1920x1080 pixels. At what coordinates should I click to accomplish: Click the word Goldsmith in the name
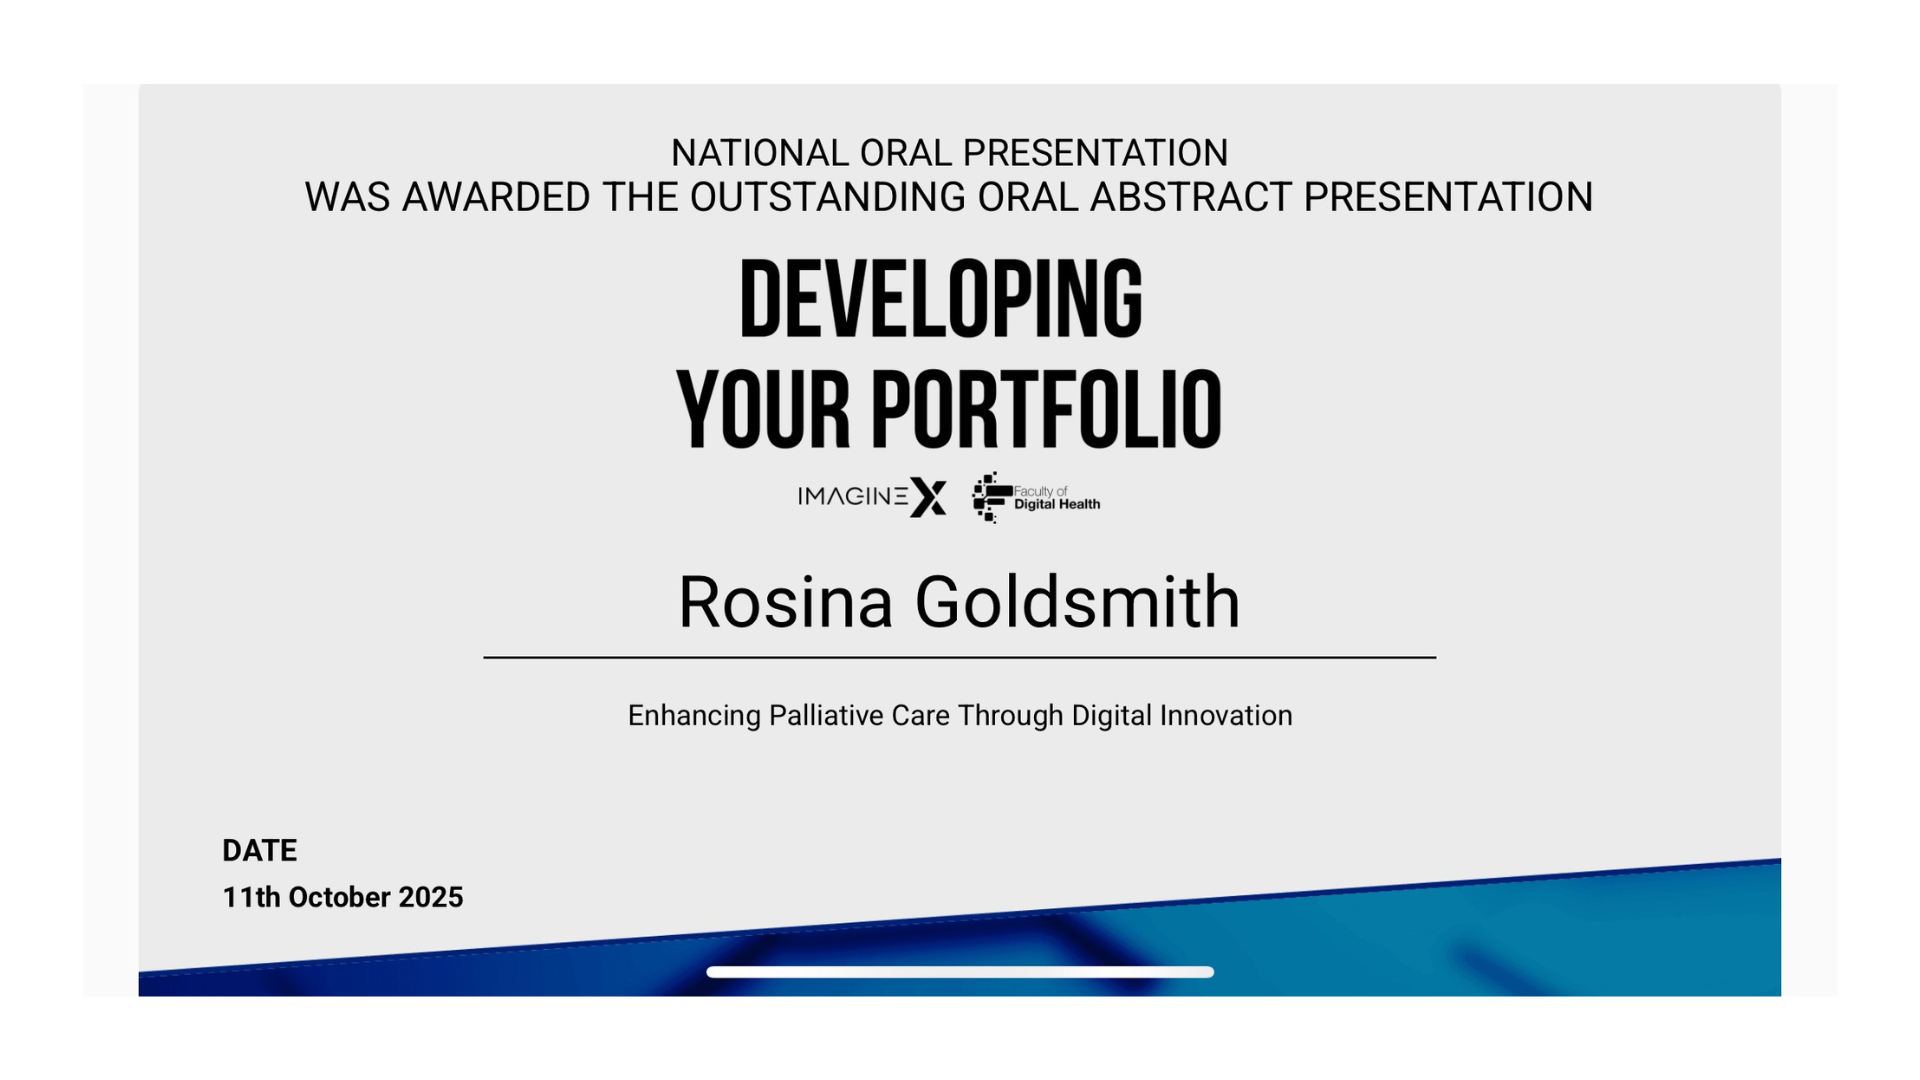point(1077,603)
